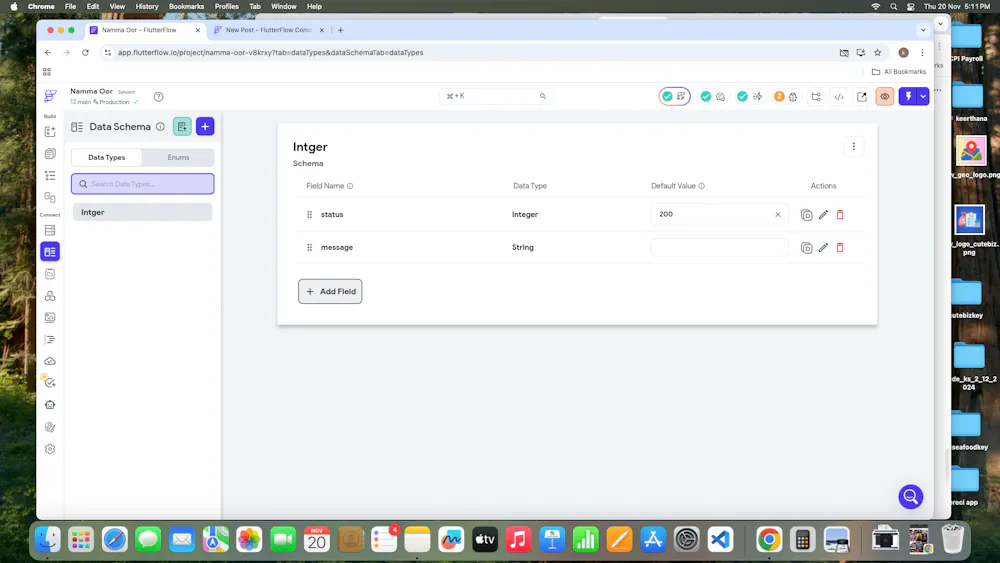Run Test Mode lightning button

(908, 97)
